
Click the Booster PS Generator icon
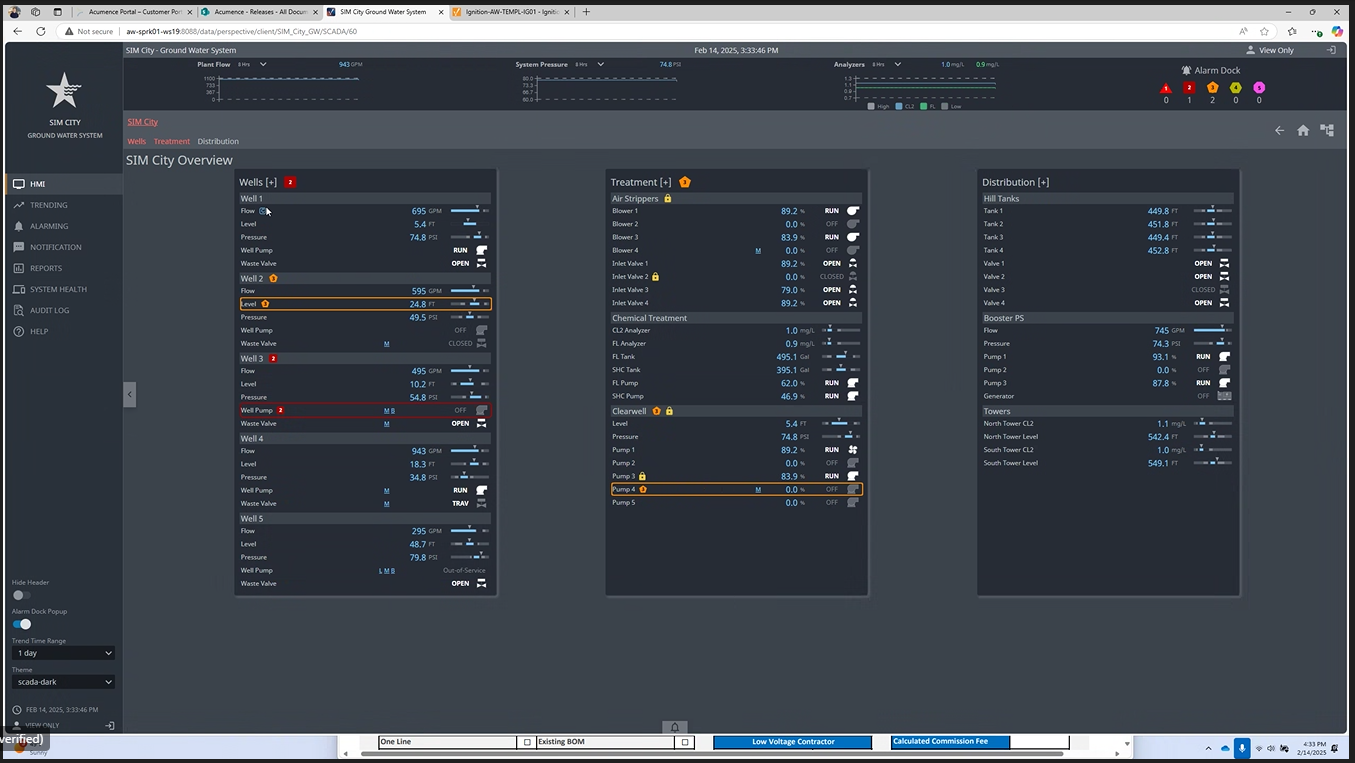click(x=1224, y=396)
